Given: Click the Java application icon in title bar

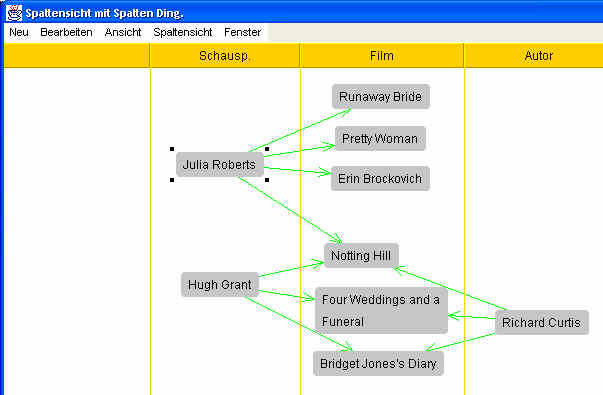Looking at the screenshot, I should pyautogui.click(x=14, y=13).
